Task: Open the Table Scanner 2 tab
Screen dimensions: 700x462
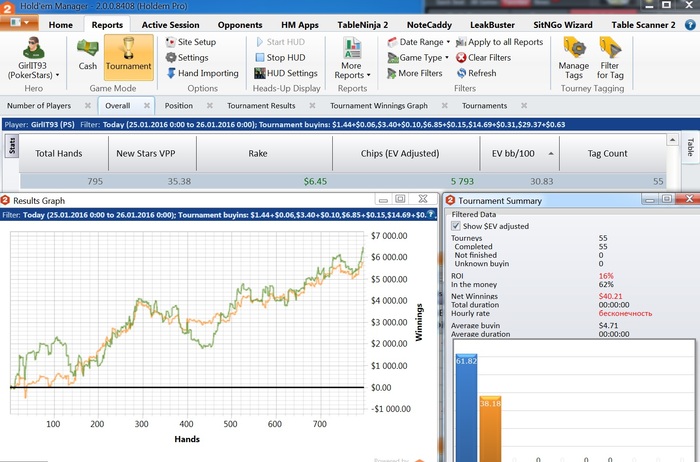Action: [643, 25]
